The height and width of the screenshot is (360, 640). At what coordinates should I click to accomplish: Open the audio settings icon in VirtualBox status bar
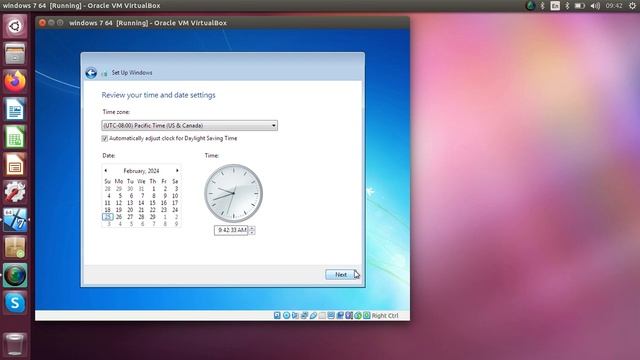pos(295,316)
